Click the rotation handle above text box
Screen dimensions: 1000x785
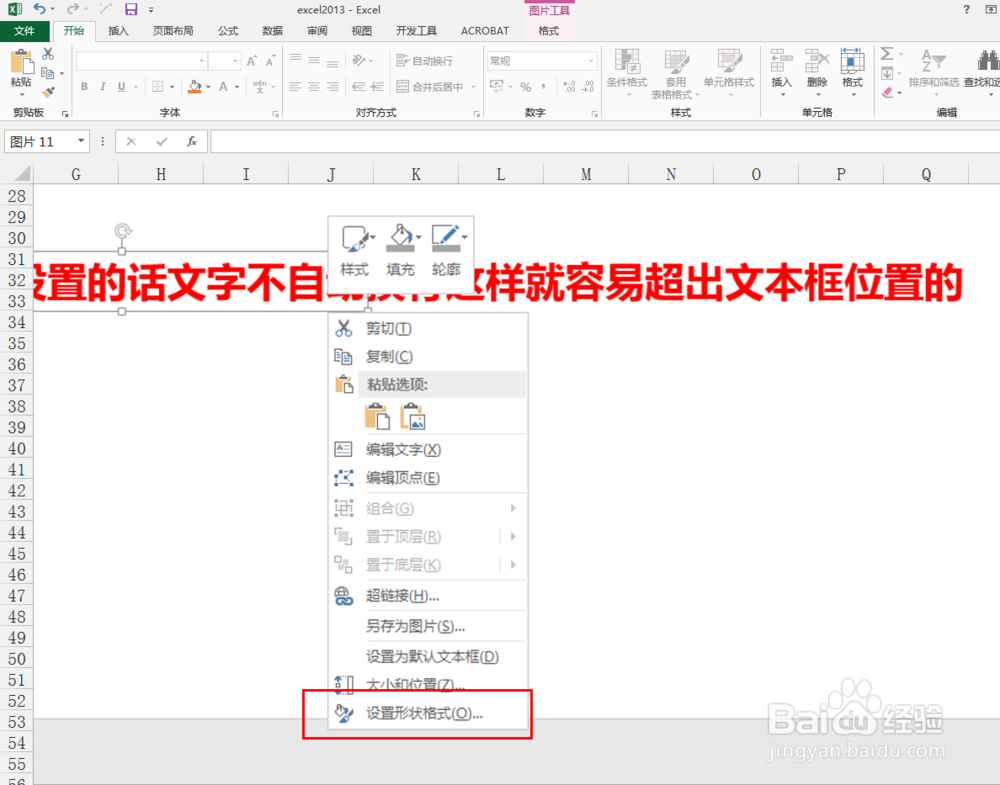coord(122,230)
